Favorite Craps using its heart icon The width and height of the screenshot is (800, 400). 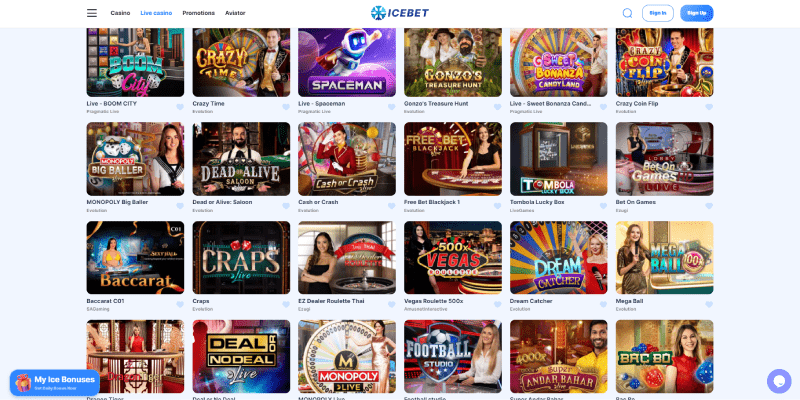click(x=286, y=305)
